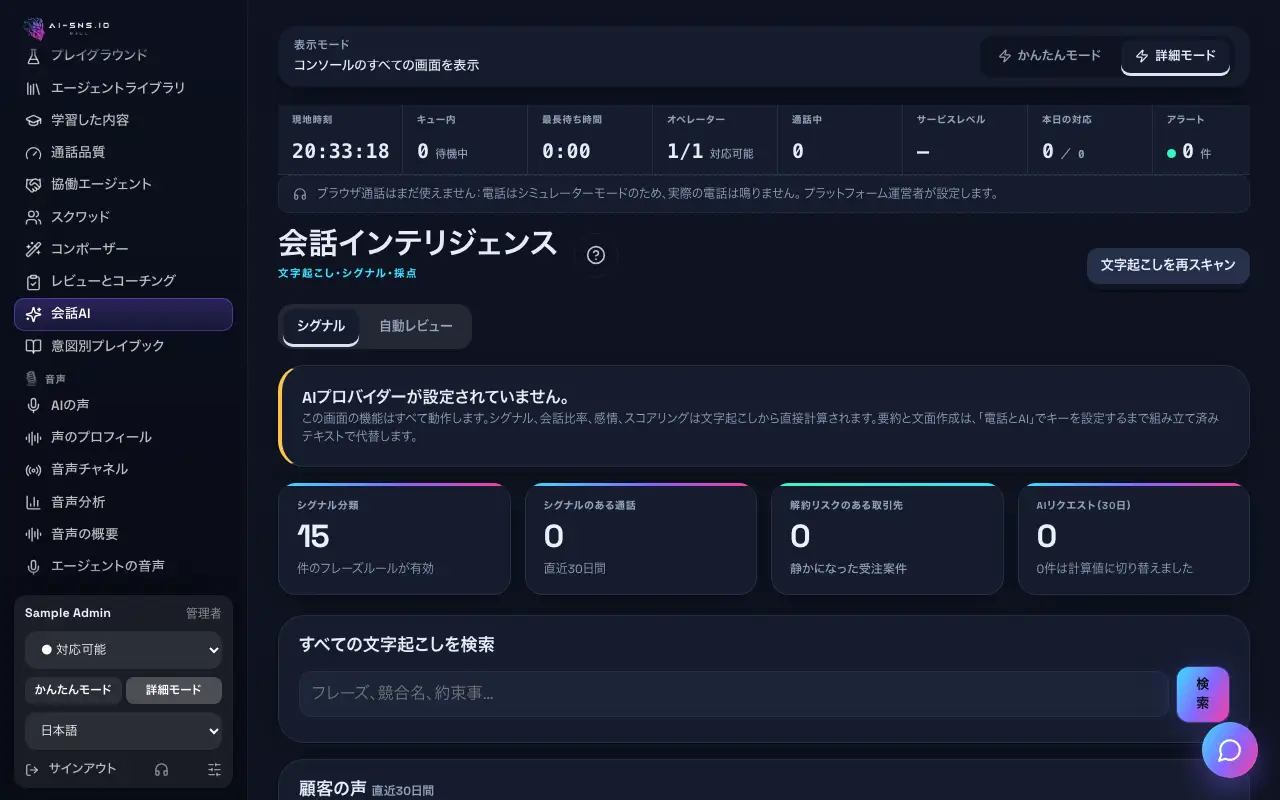Click the waveform icon for 音声の概要
This screenshot has width=1280, height=800.
[x=33, y=534]
